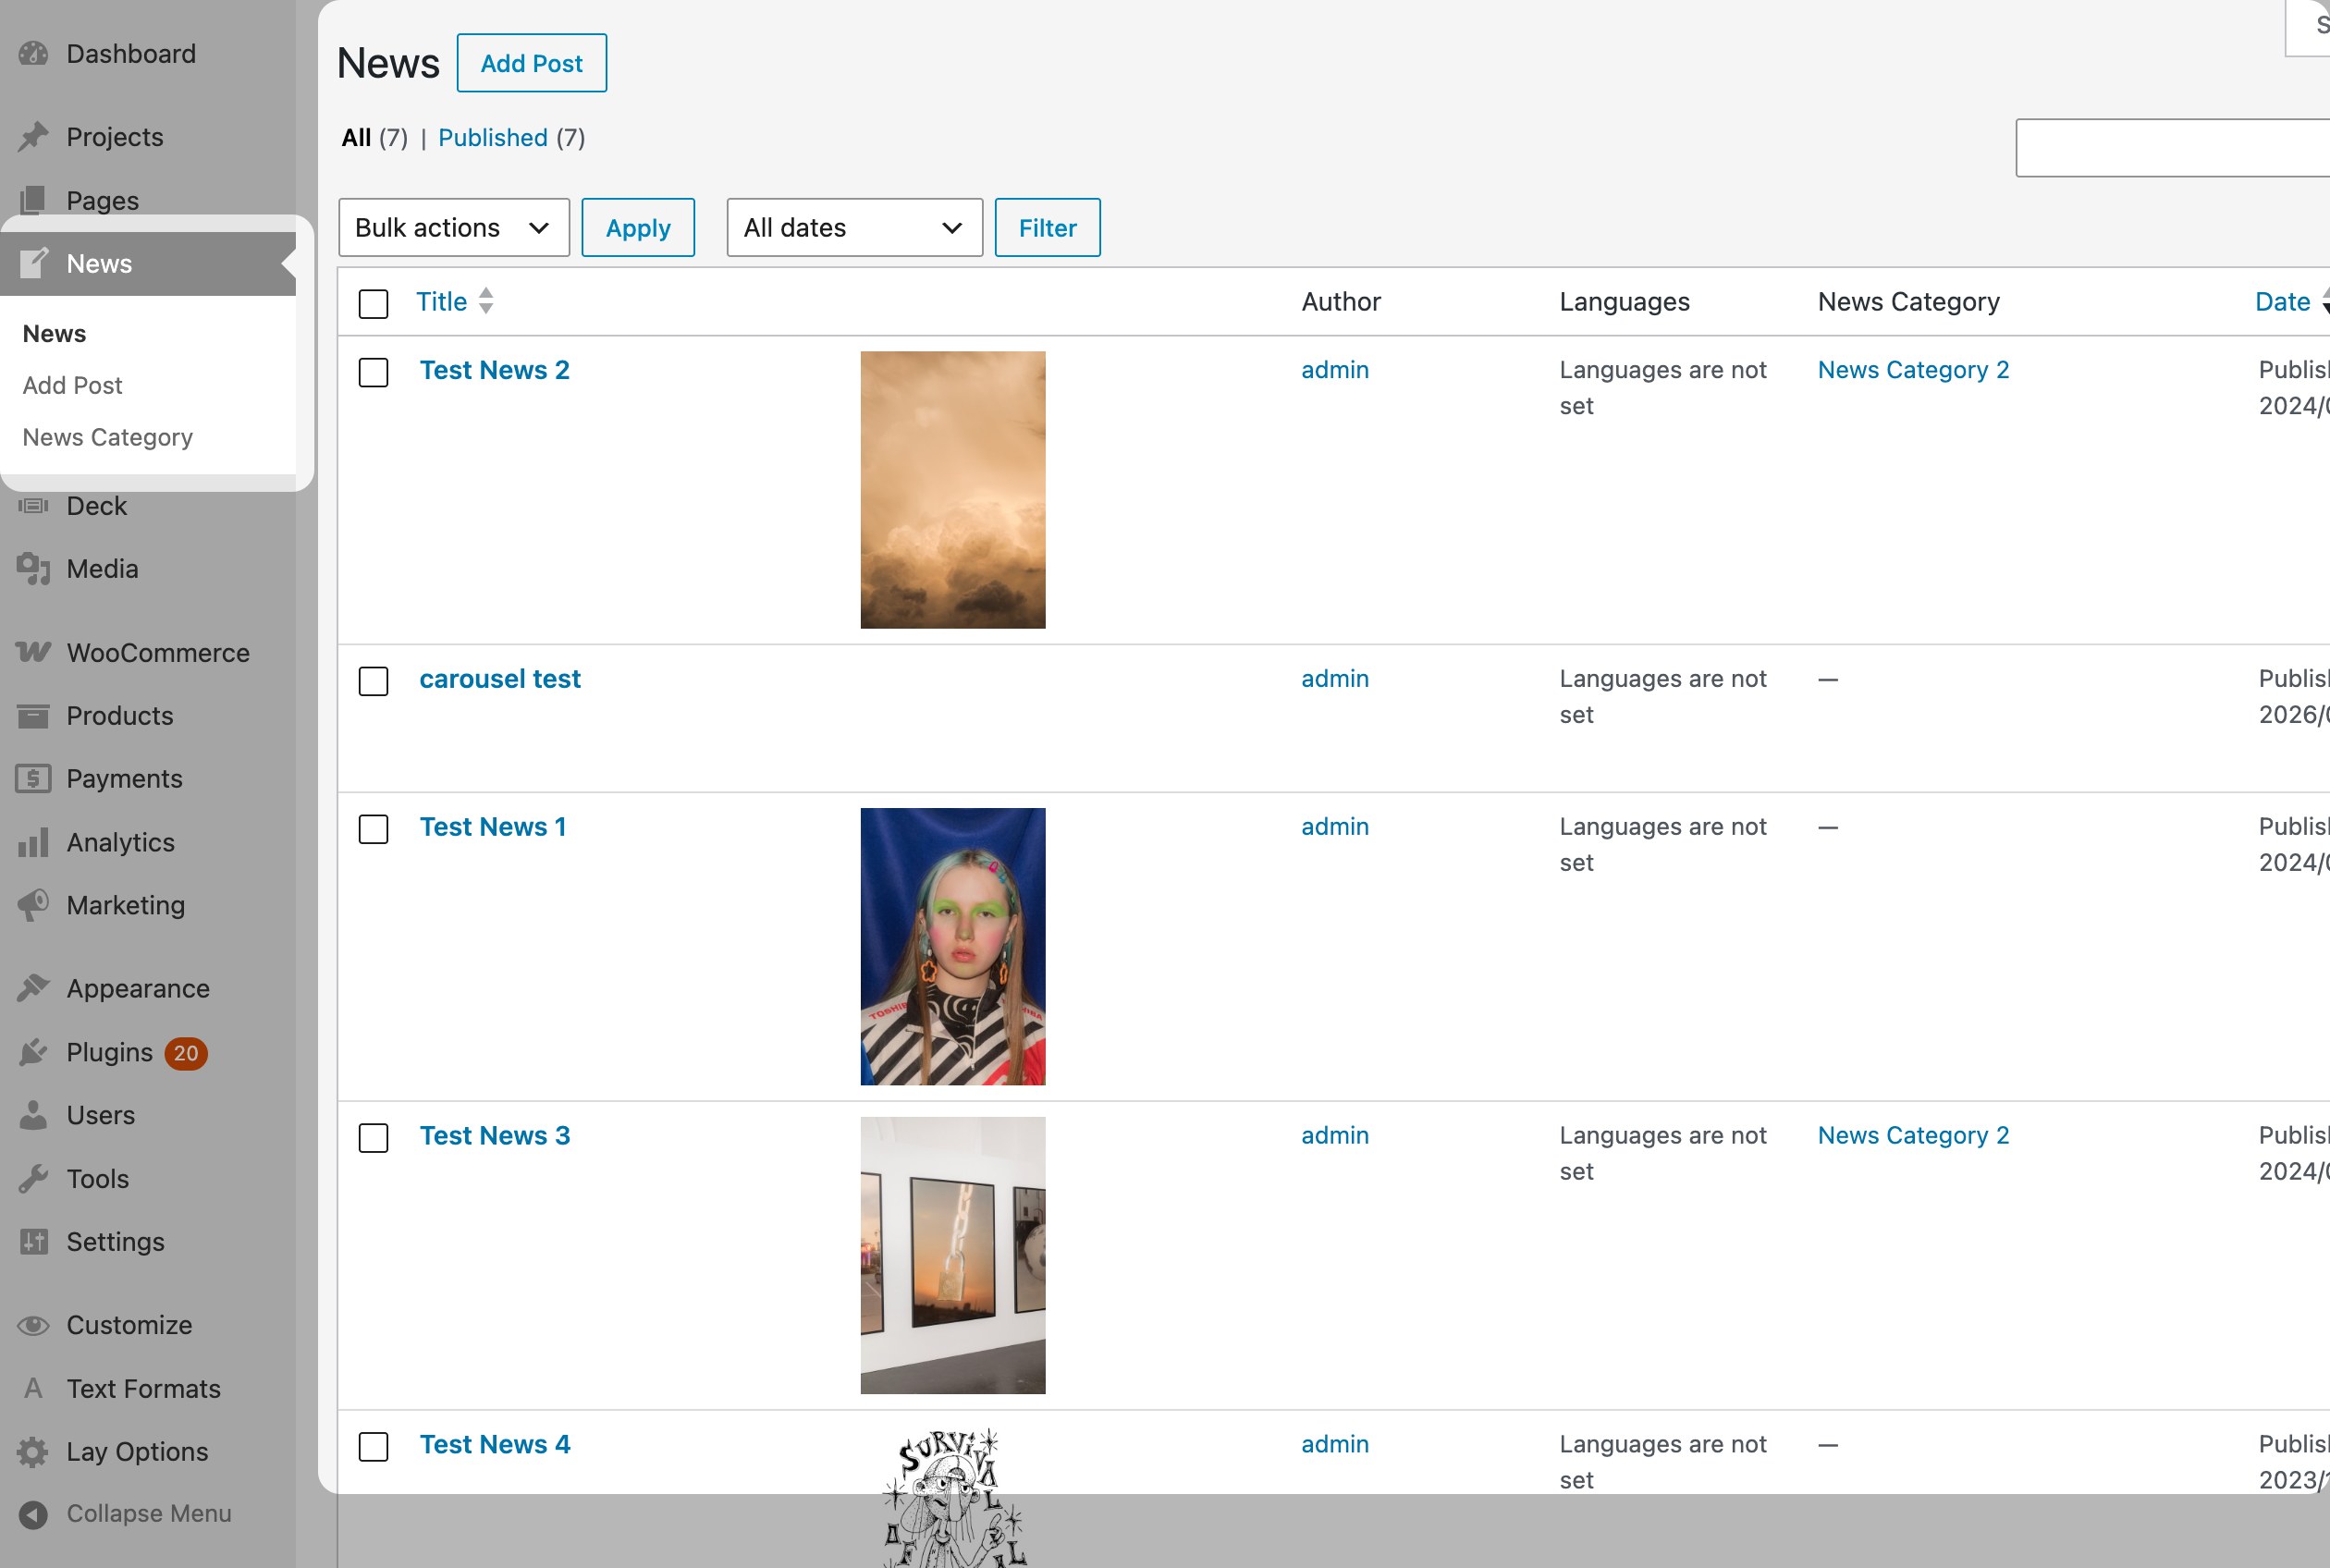Open News Category 2 link for Test News 2
The image size is (2330, 1568).
click(x=1913, y=370)
